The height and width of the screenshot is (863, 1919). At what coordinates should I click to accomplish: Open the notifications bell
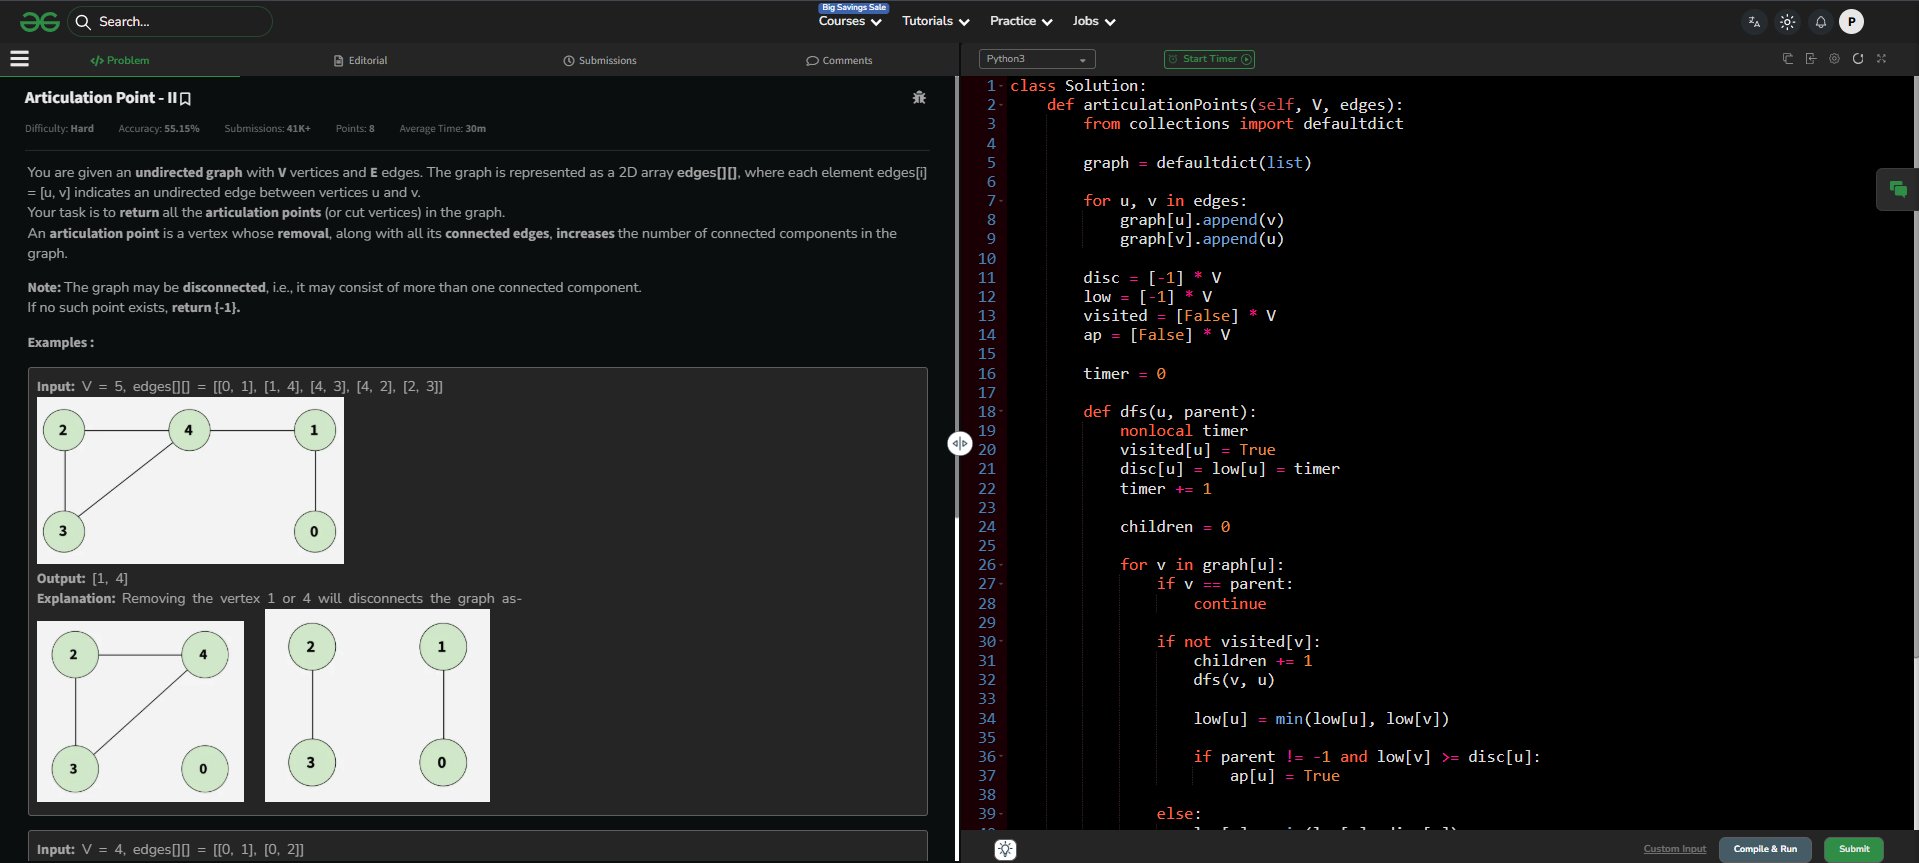pyautogui.click(x=1821, y=22)
